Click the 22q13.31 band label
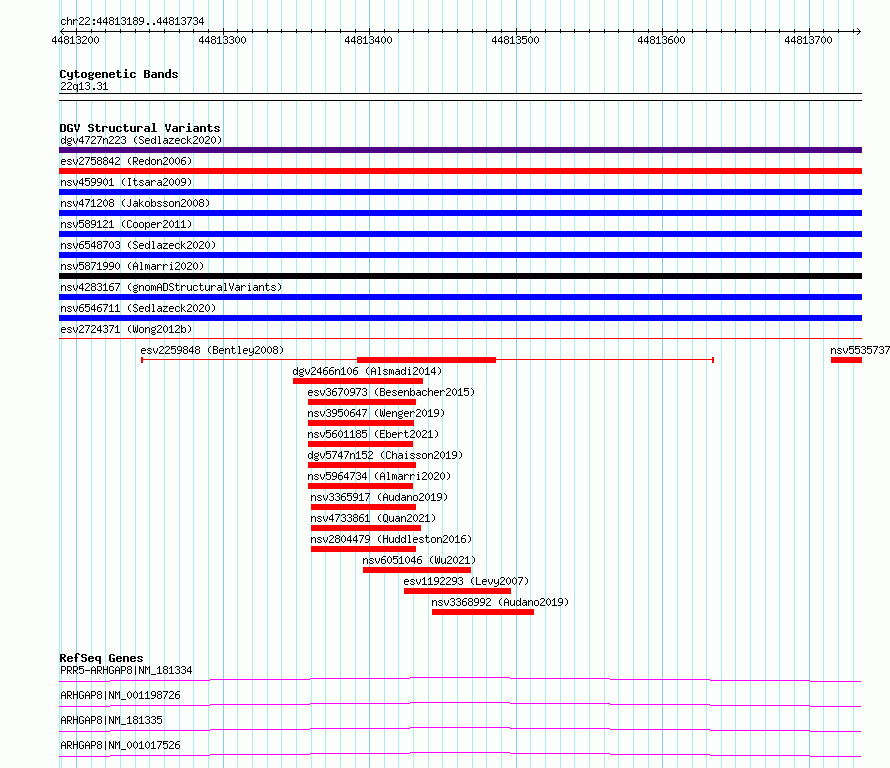The image size is (890, 768). pos(84,86)
